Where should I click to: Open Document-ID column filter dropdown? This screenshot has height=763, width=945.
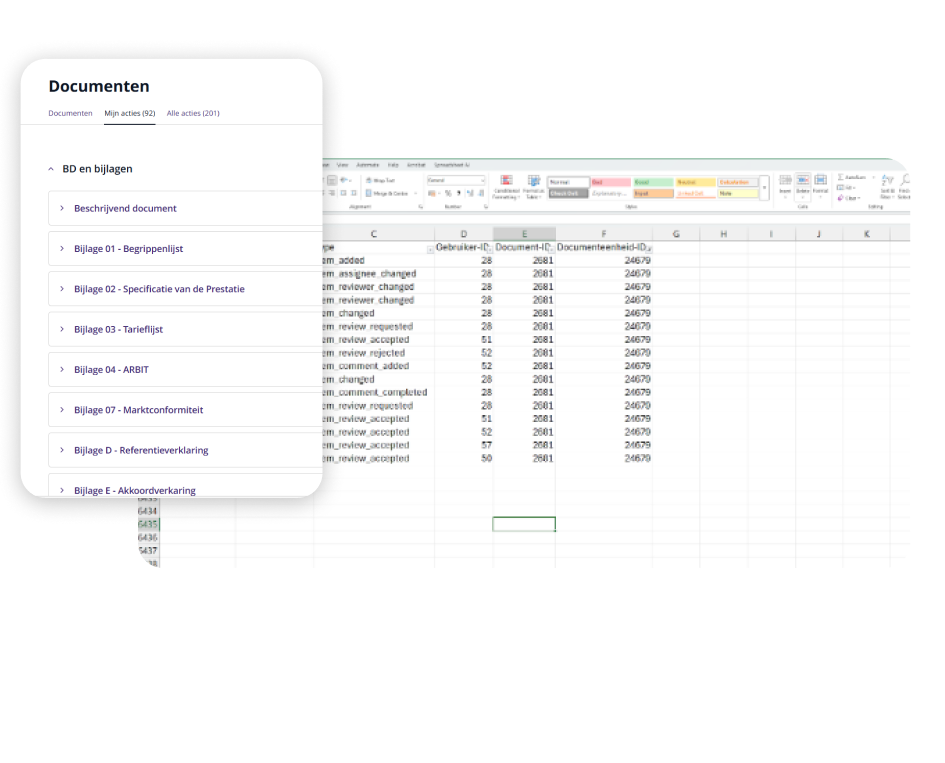[551, 249]
